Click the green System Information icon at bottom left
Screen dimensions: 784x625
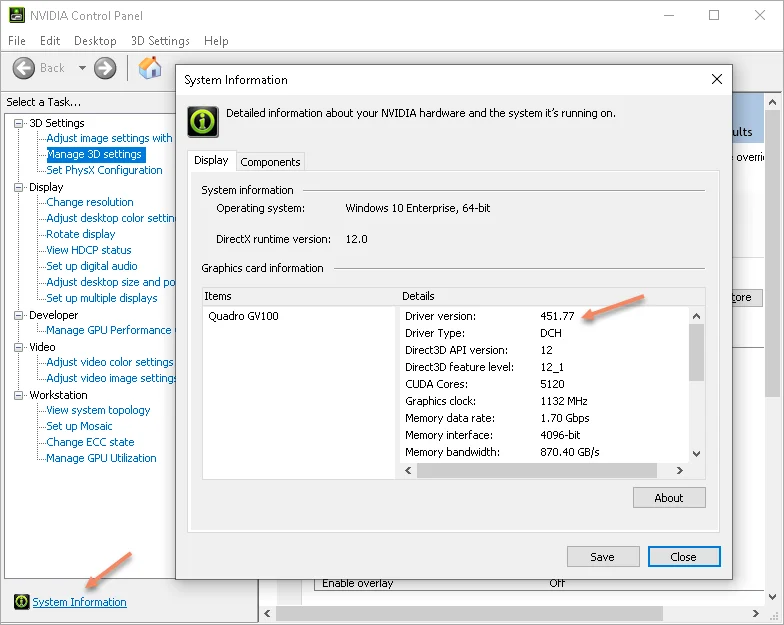pos(21,602)
